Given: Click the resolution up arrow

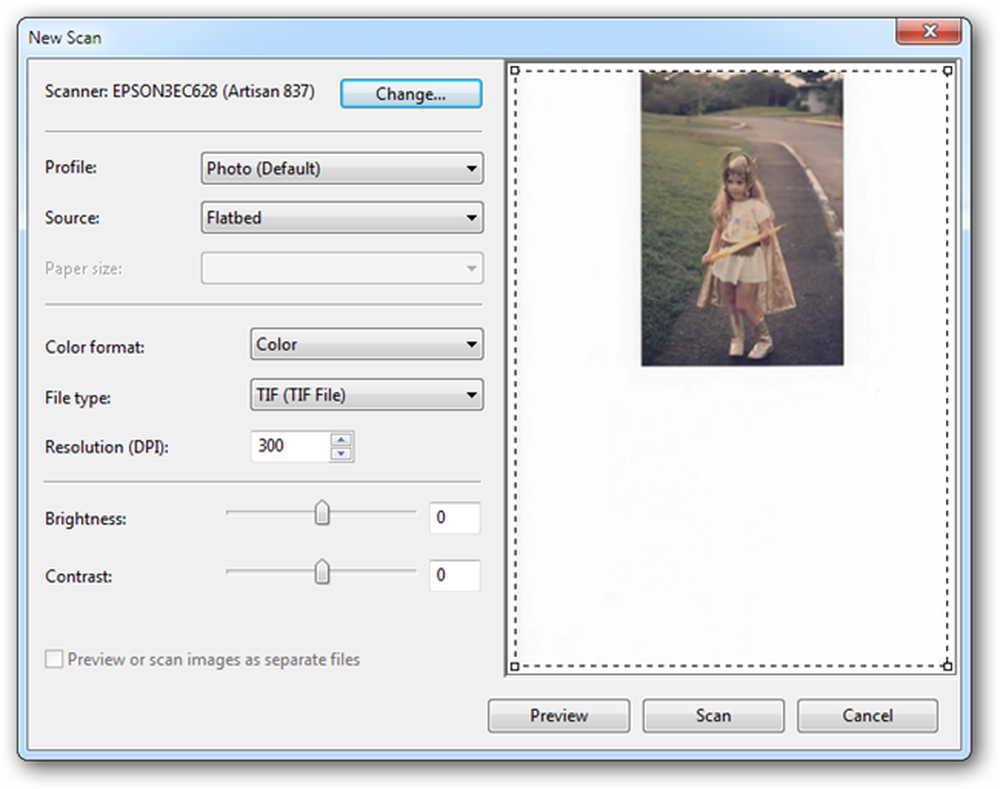Looking at the screenshot, I should [341, 439].
